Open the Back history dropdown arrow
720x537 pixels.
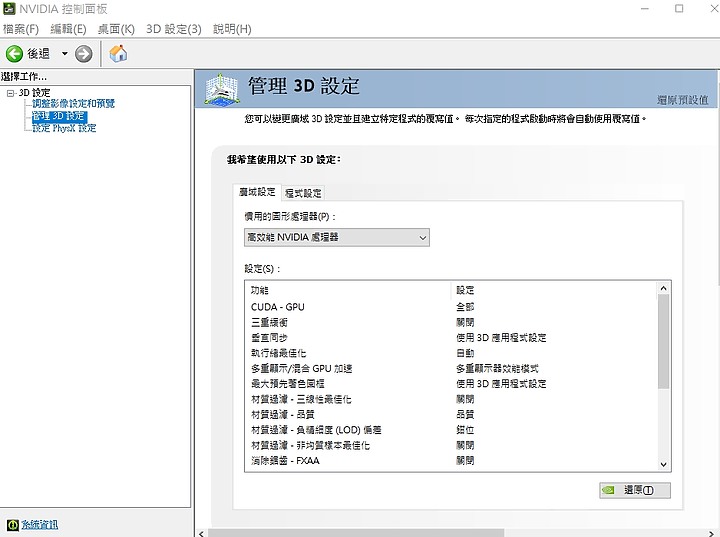(x=65, y=54)
